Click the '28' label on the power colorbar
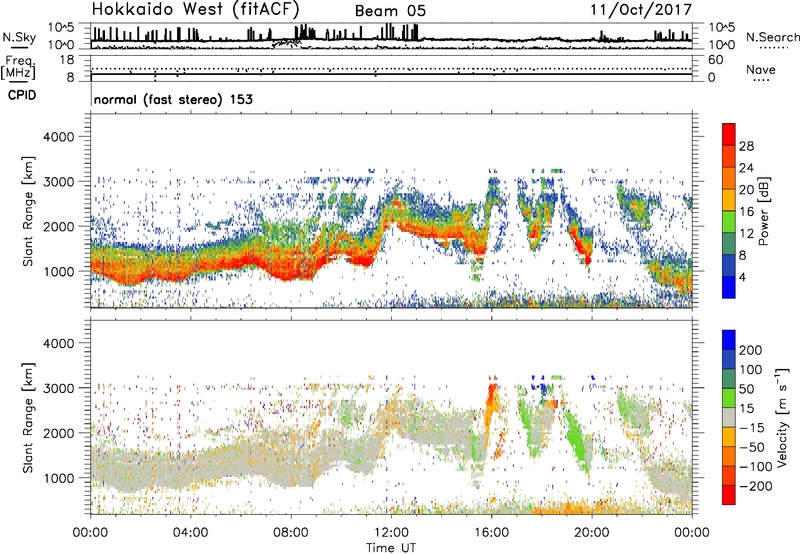The height and width of the screenshot is (554, 800). pyautogui.click(x=746, y=146)
